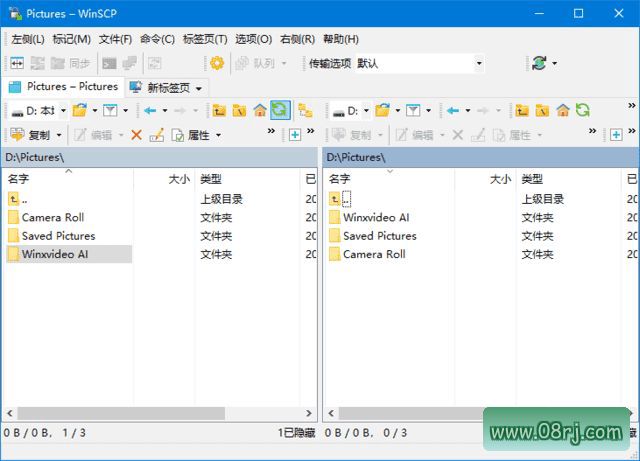Open directory icon in right panel toolbar
640x461 pixels.
pyautogui.click(x=382, y=110)
